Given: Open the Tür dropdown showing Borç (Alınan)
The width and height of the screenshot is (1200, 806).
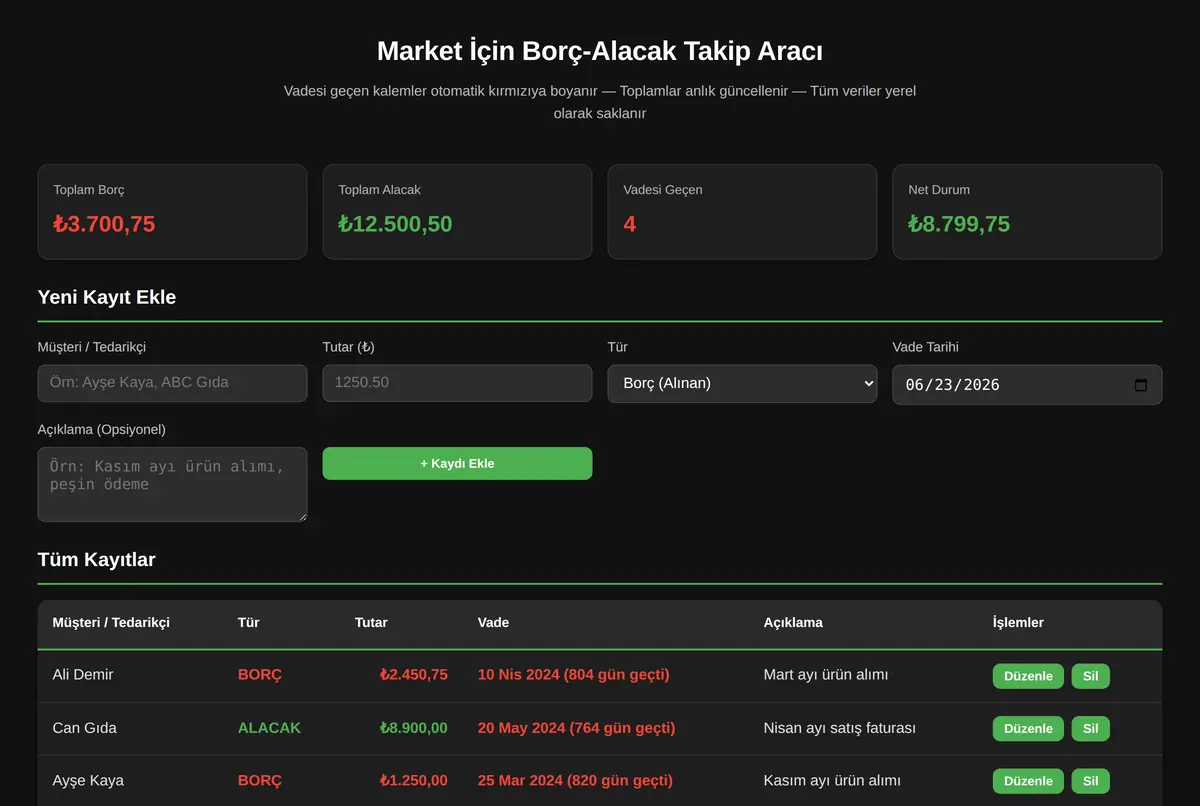Looking at the screenshot, I should 742,384.
